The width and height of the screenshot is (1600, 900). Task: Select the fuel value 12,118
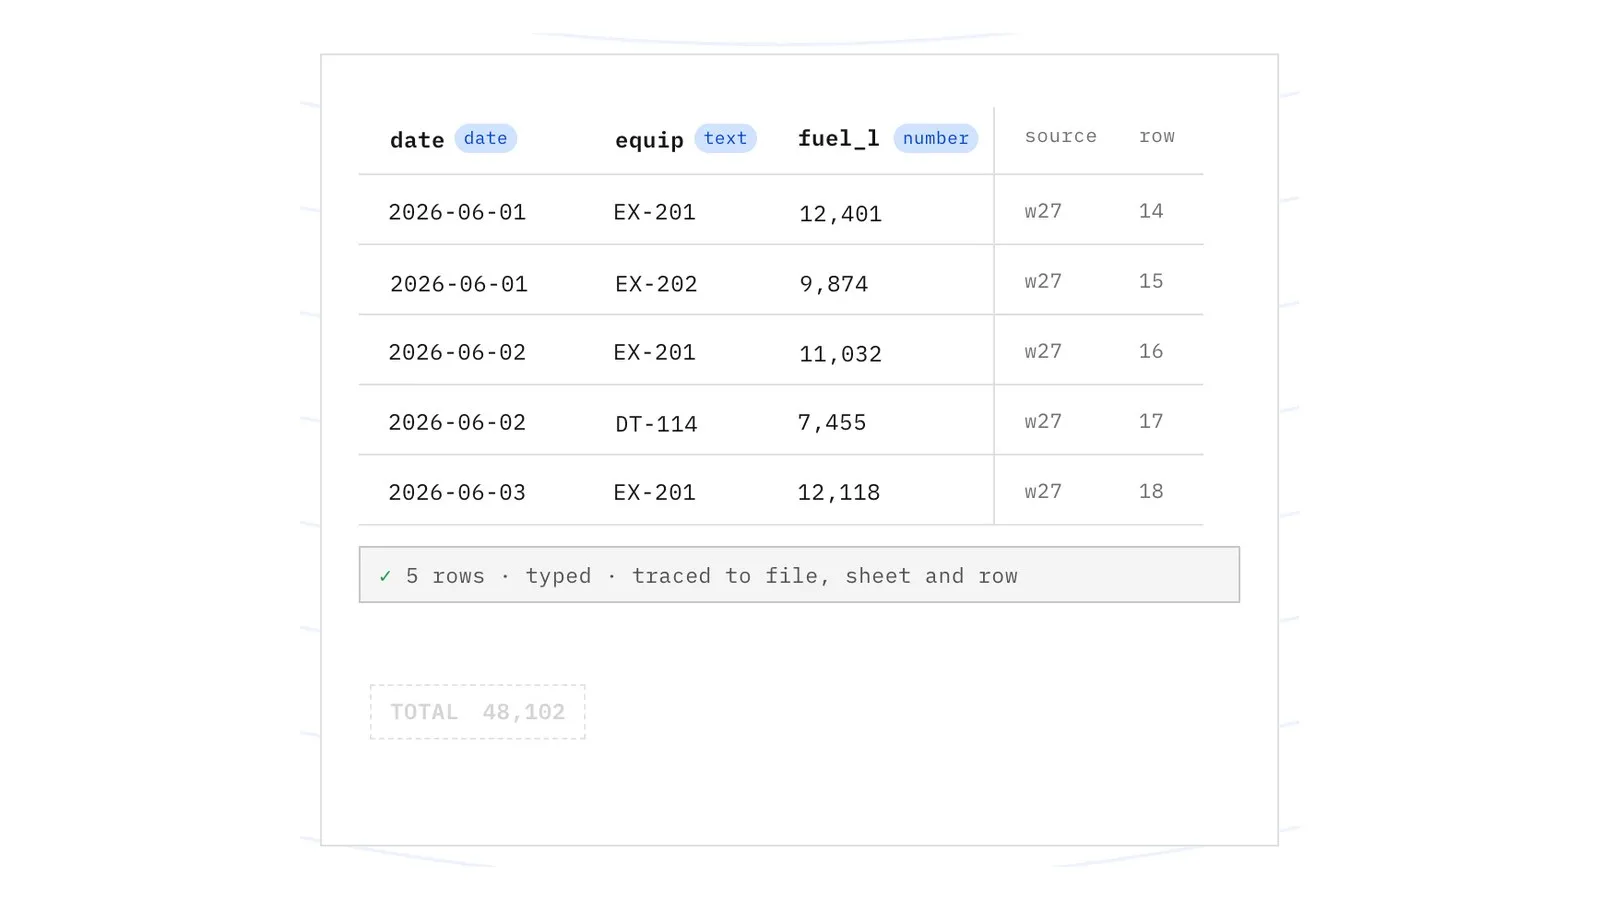(x=838, y=493)
